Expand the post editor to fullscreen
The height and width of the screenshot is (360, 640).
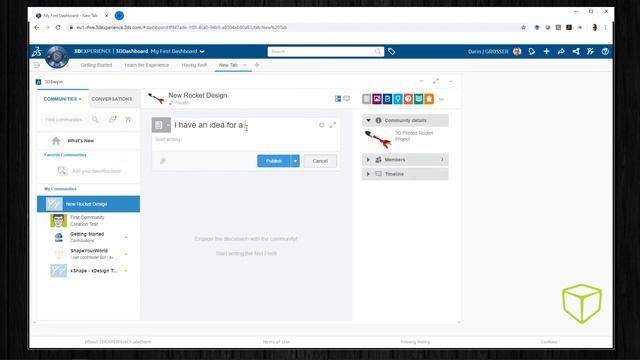click(x=333, y=125)
